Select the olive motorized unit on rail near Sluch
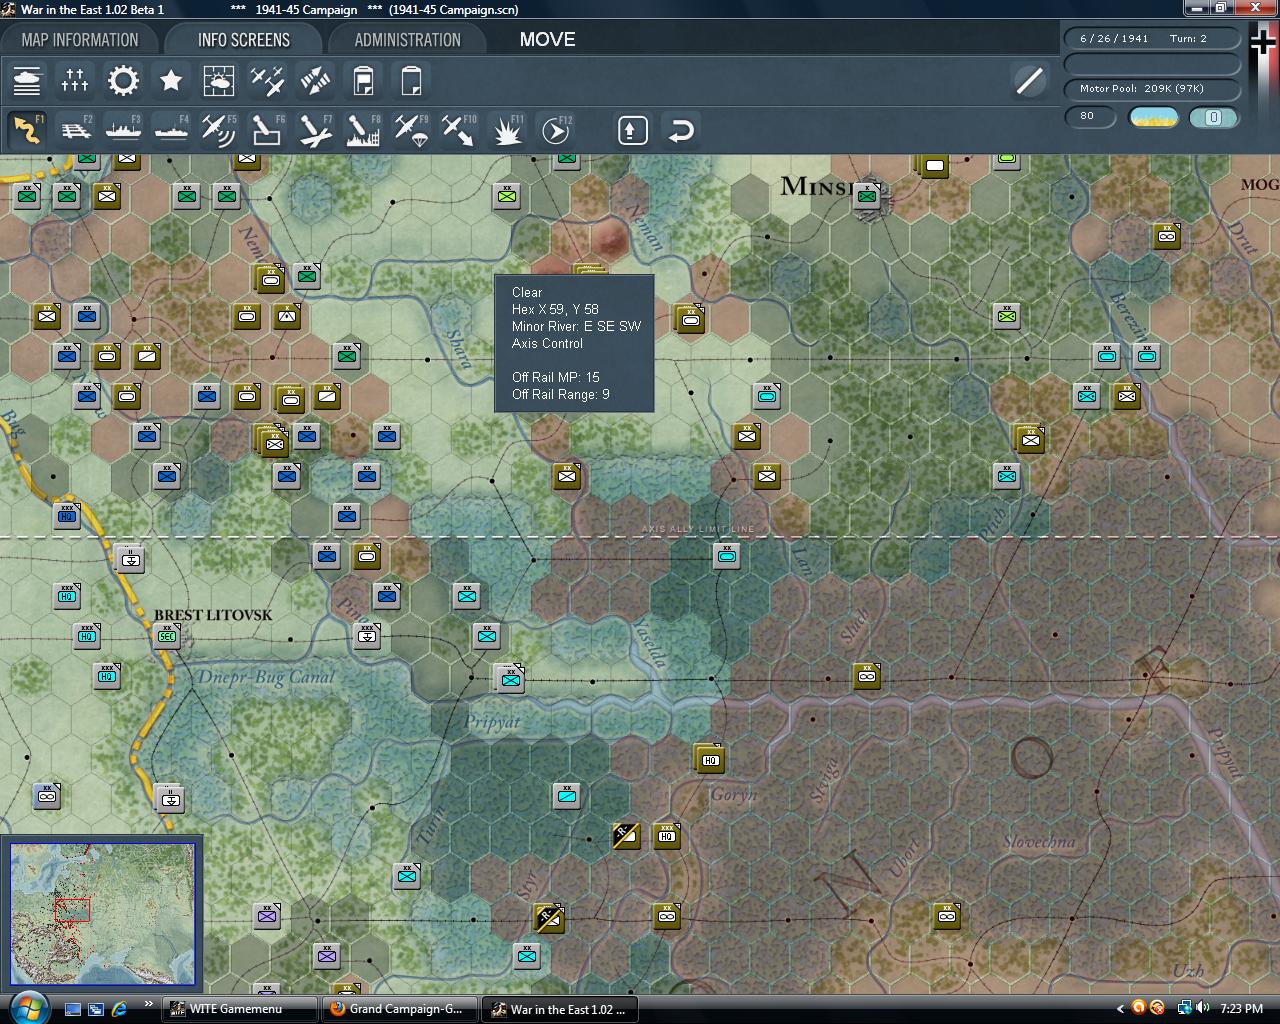 867,676
